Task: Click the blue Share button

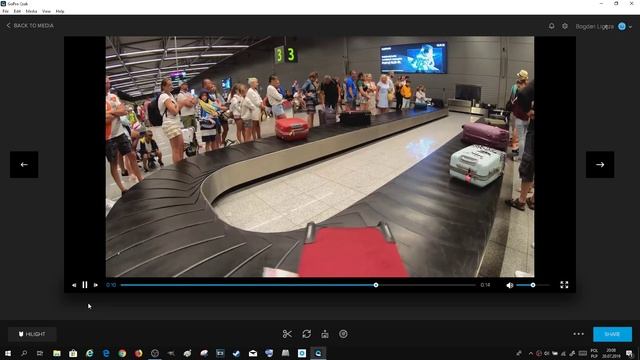Action: [612, 334]
